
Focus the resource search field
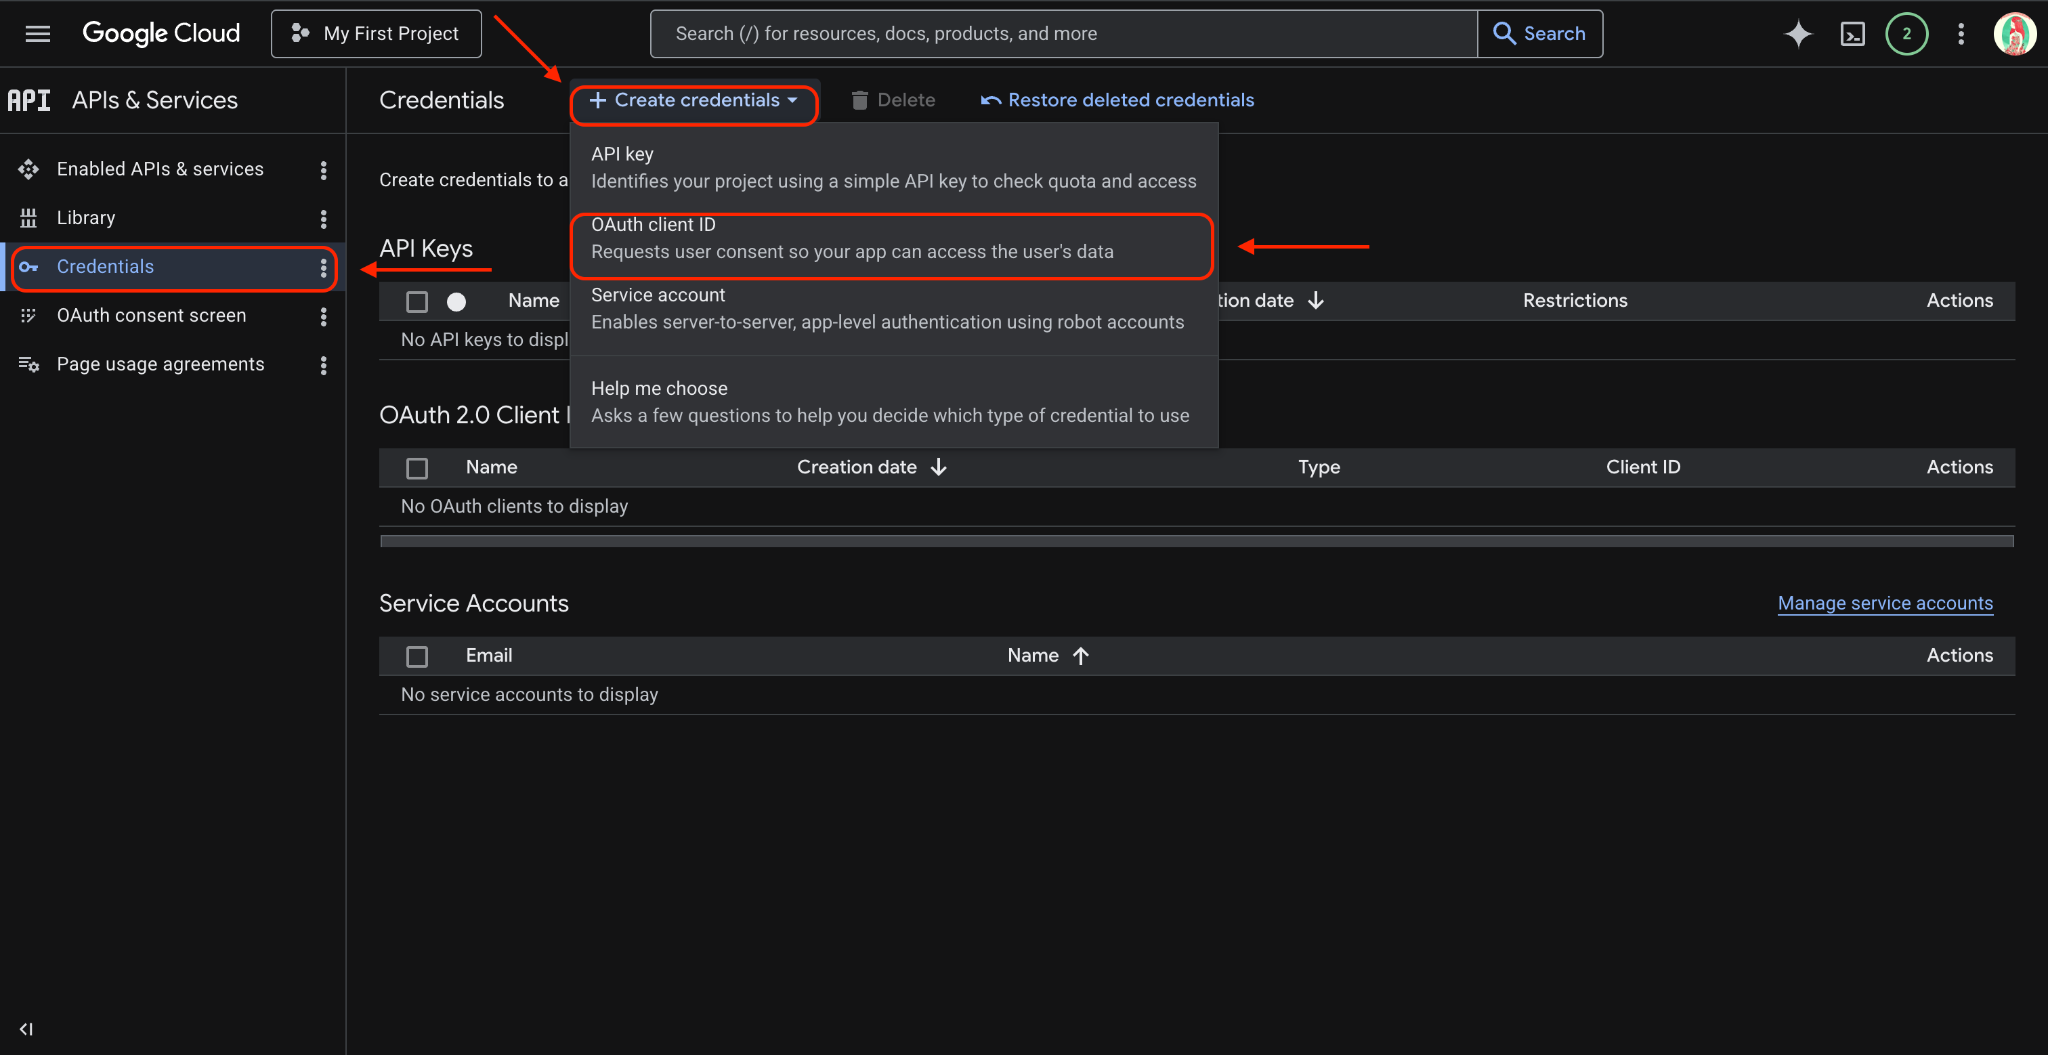pos(1064,34)
